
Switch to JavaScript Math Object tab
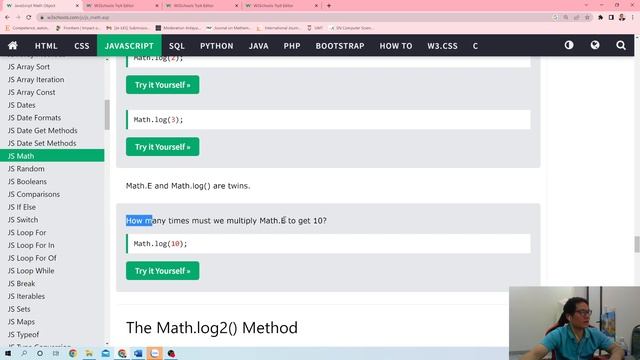(x=43, y=6)
